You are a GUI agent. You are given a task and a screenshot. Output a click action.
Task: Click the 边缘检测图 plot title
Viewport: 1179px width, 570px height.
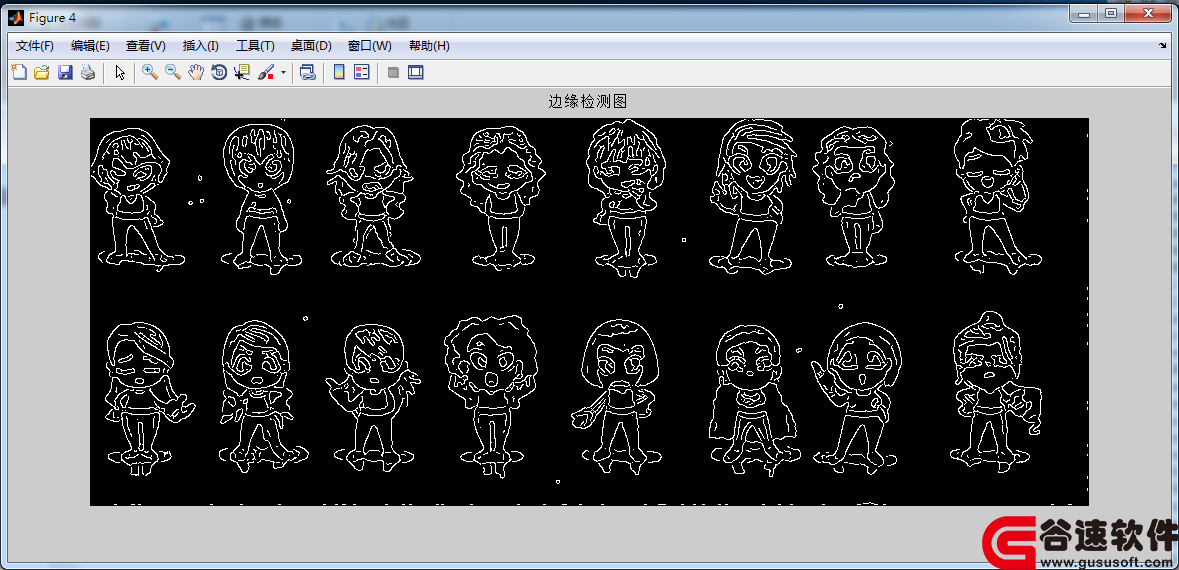(x=588, y=102)
